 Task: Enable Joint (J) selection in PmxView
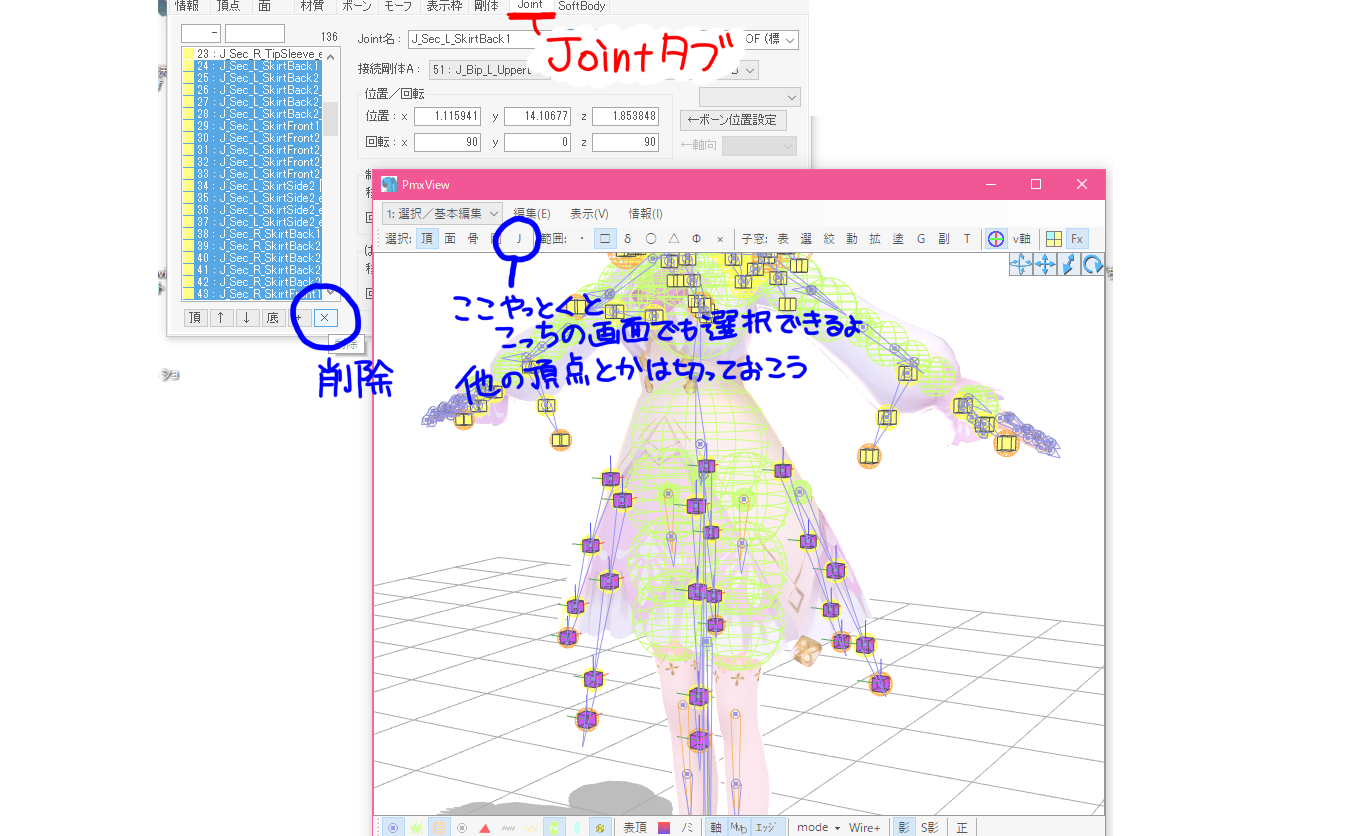pos(519,239)
